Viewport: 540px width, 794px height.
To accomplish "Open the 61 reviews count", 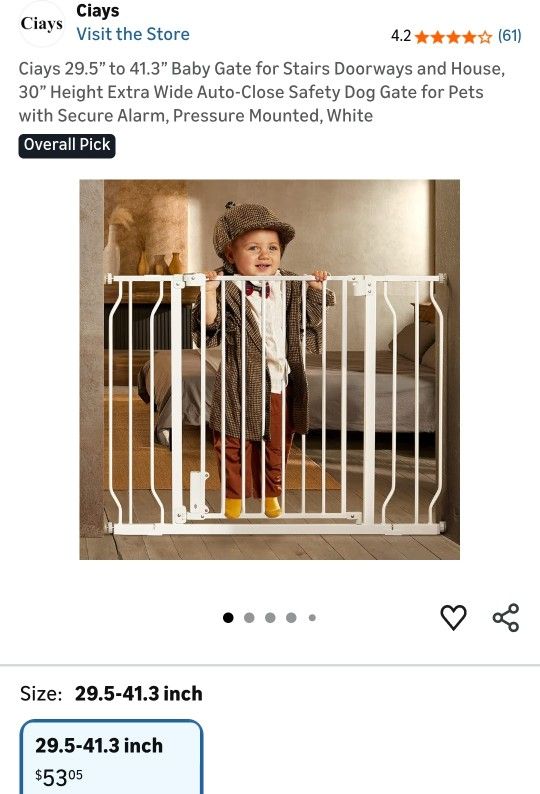I will pyautogui.click(x=509, y=36).
